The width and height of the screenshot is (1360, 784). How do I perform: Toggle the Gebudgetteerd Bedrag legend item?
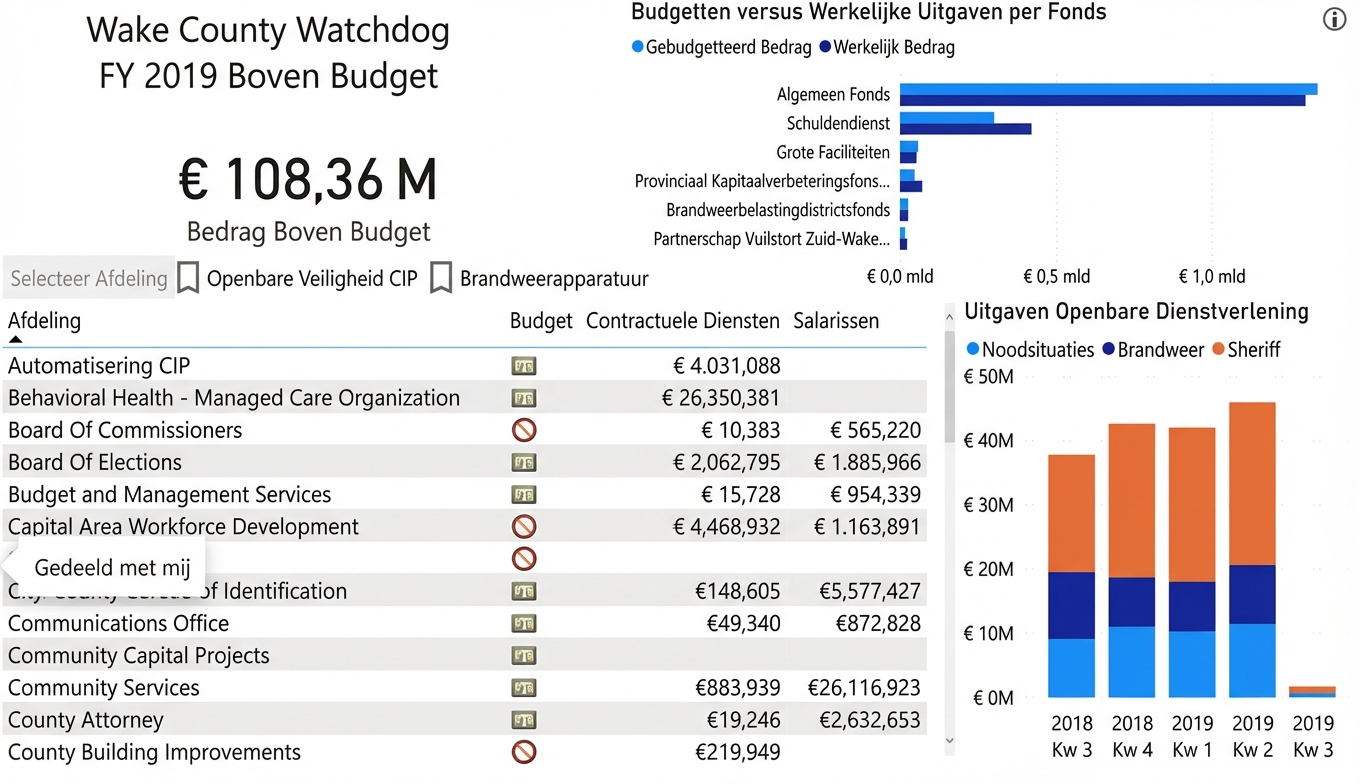pyautogui.click(x=721, y=47)
